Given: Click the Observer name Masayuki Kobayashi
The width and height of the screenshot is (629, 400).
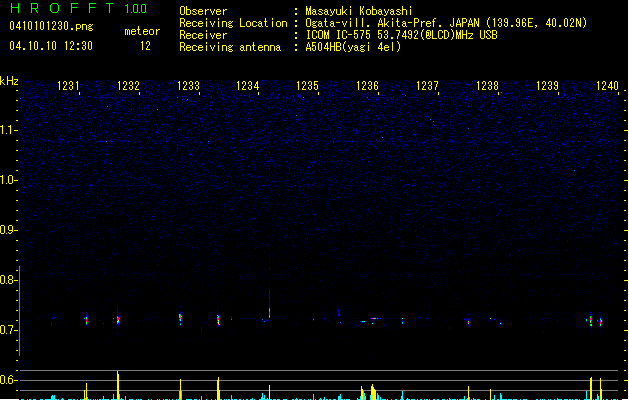Looking at the screenshot, I should [359, 11].
